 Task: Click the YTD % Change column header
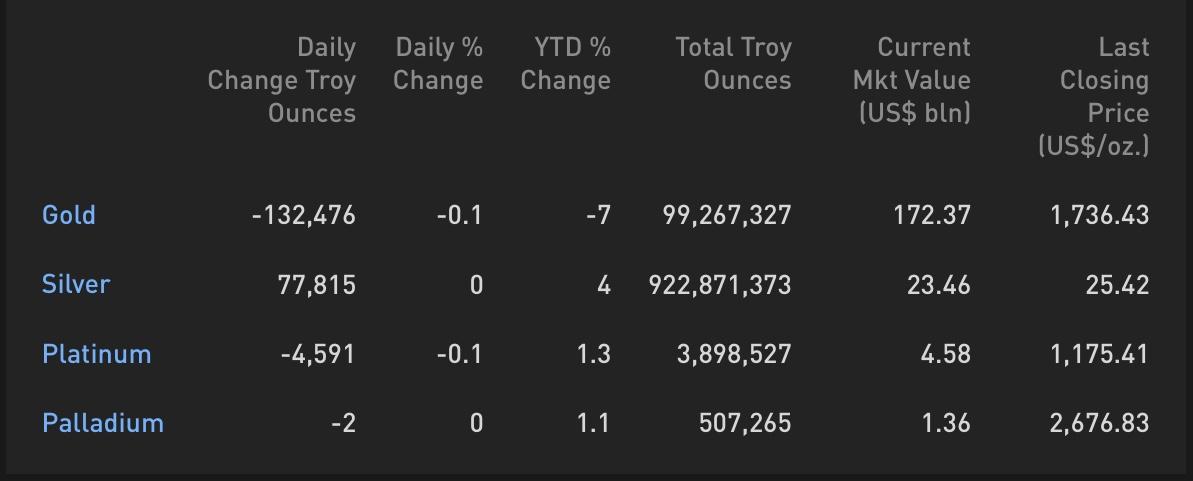click(566, 64)
